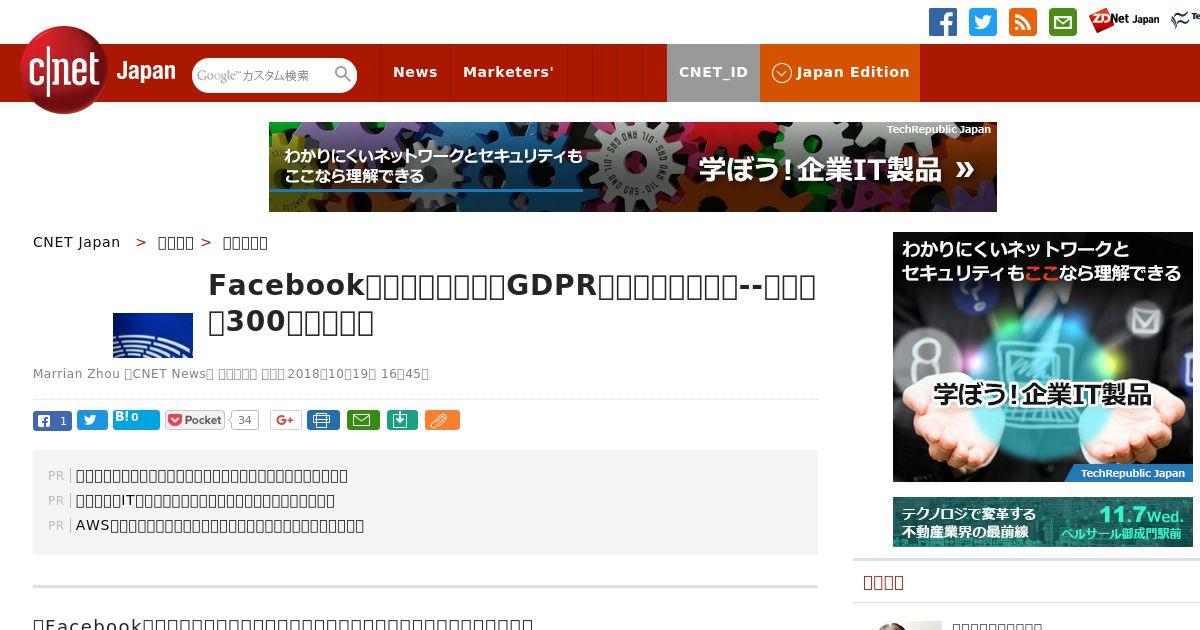
Task: Click the search magnifier icon
Action: [343, 74]
